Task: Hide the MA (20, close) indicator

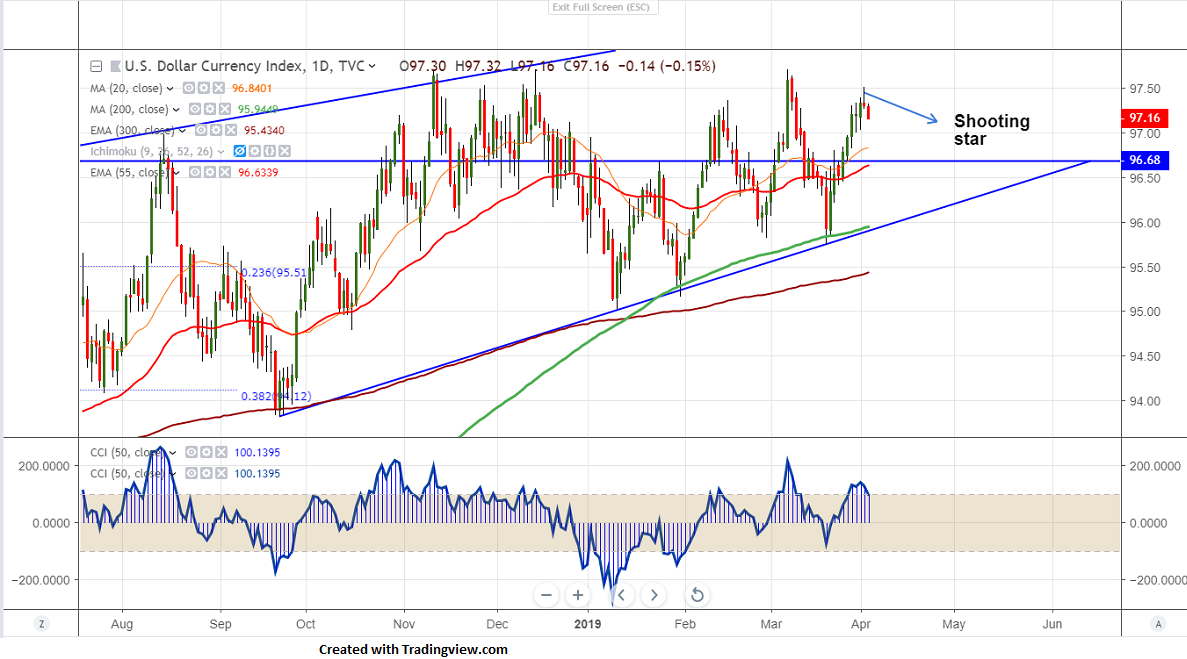Action: [189, 89]
